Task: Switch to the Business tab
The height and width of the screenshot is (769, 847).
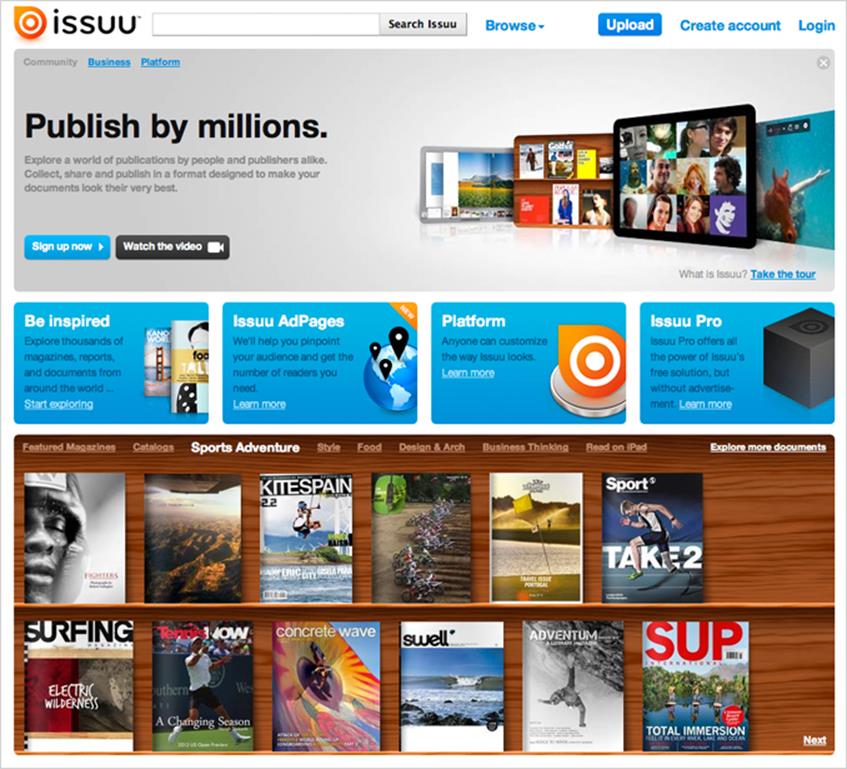Action: coord(109,62)
